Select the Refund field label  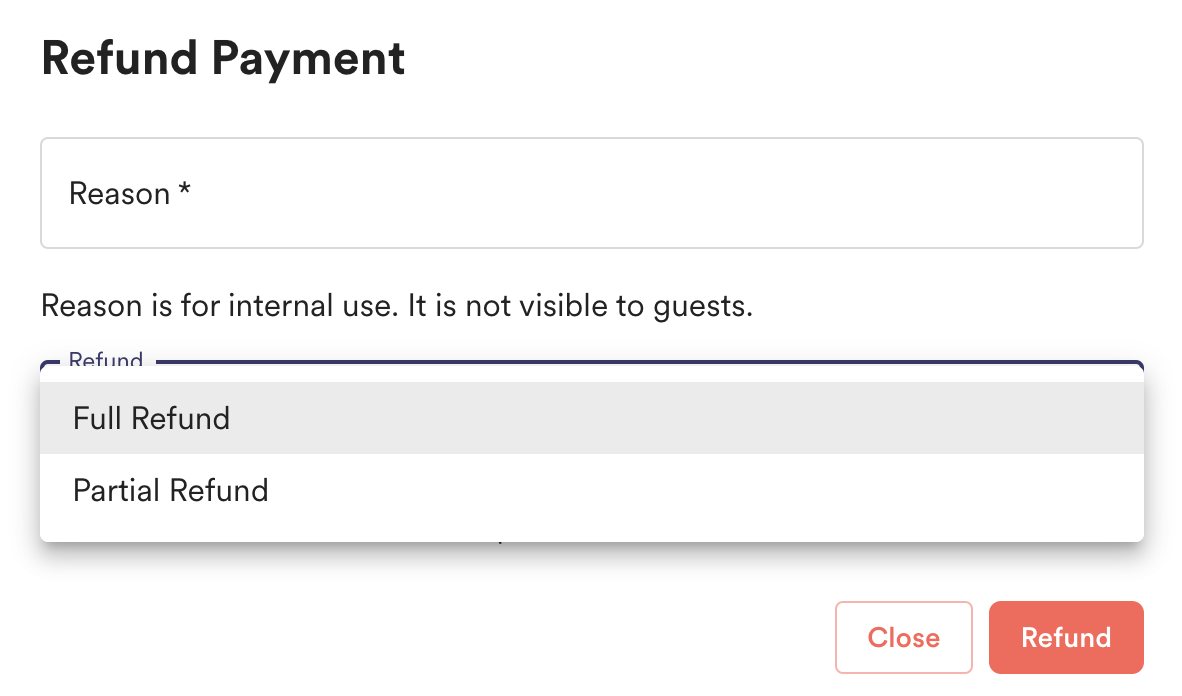coord(104,361)
